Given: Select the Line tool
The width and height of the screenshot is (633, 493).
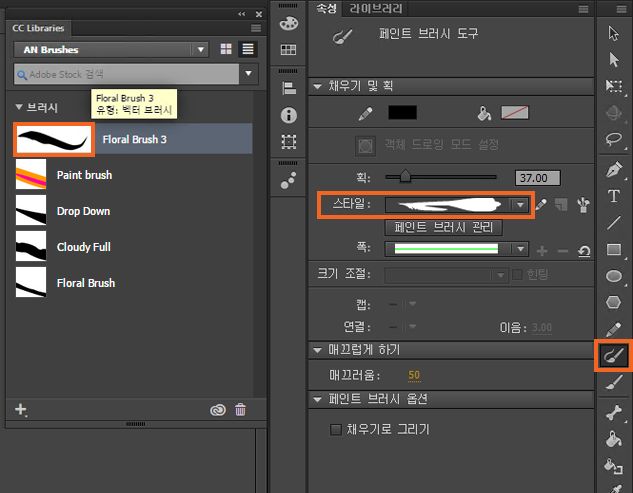Looking at the screenshot, I should coord(614,222).
